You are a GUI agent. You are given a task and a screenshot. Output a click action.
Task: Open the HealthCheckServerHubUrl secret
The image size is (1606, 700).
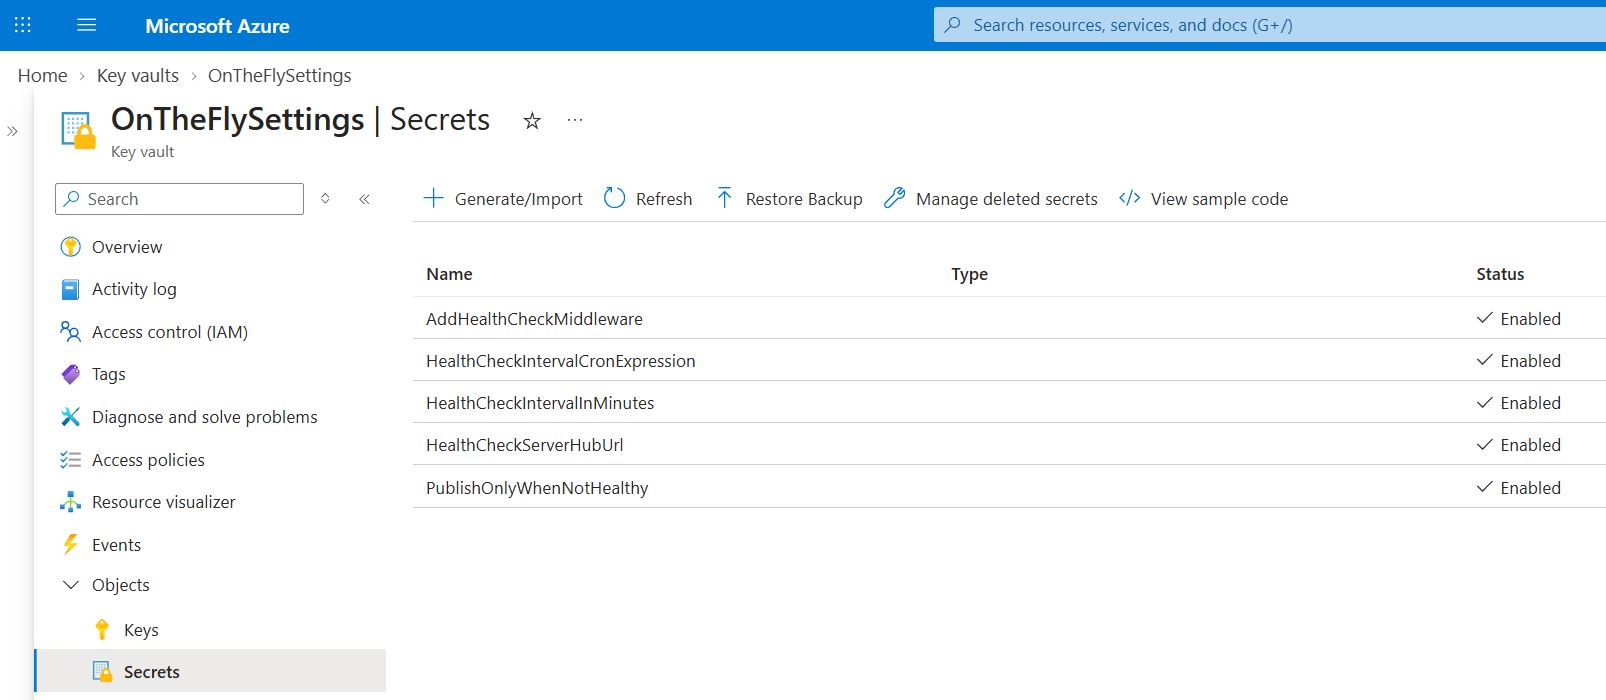(524, 445)
